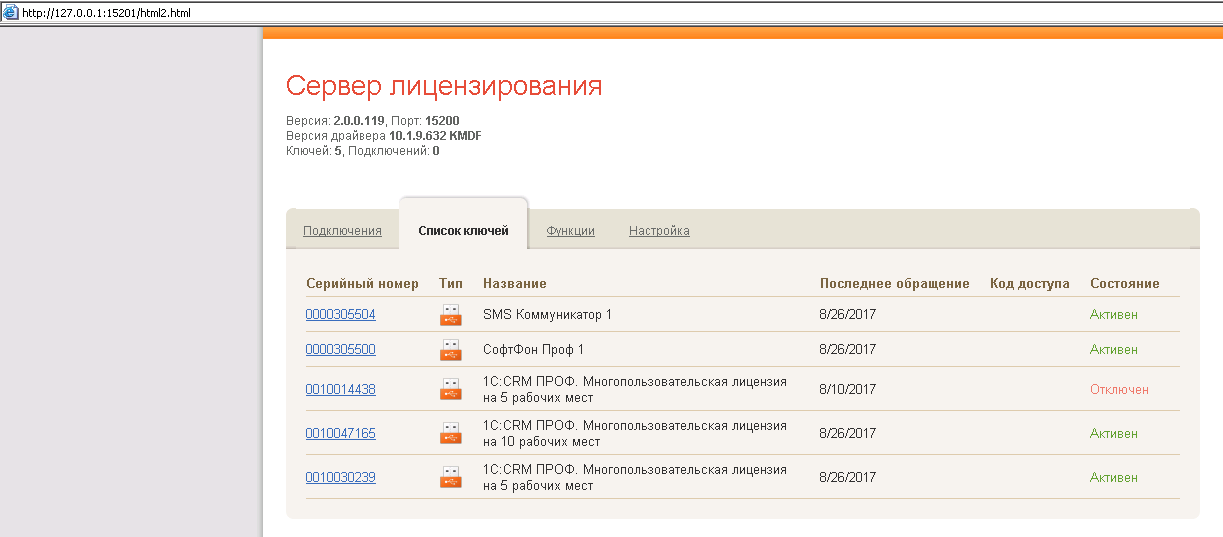This screenshot has width=1223, height=537.
Task: Open serial number link 0010014438
Action: click(x=340, y=390)
